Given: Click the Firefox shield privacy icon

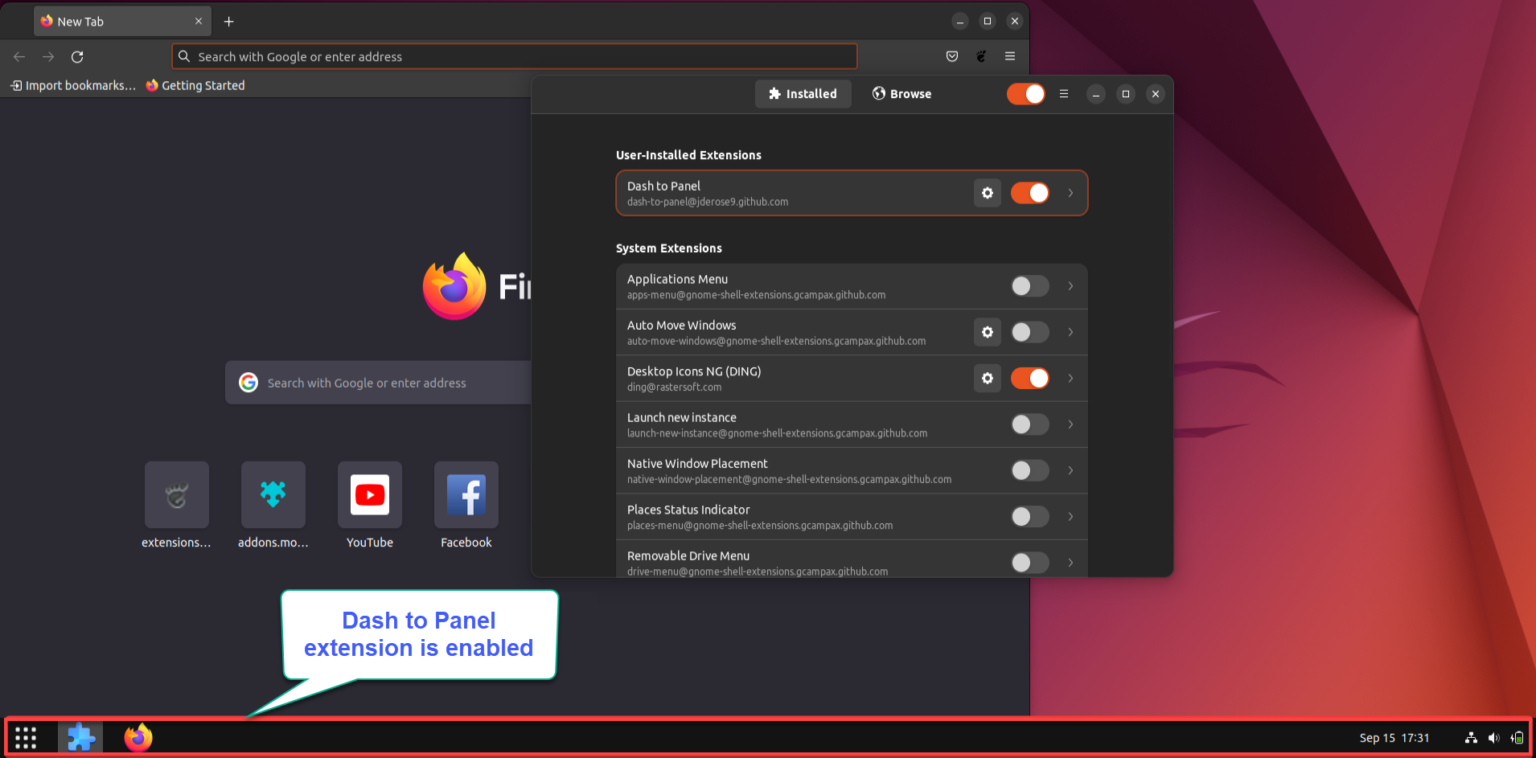Looking at the screenshot, I should [x=951, y=56].
